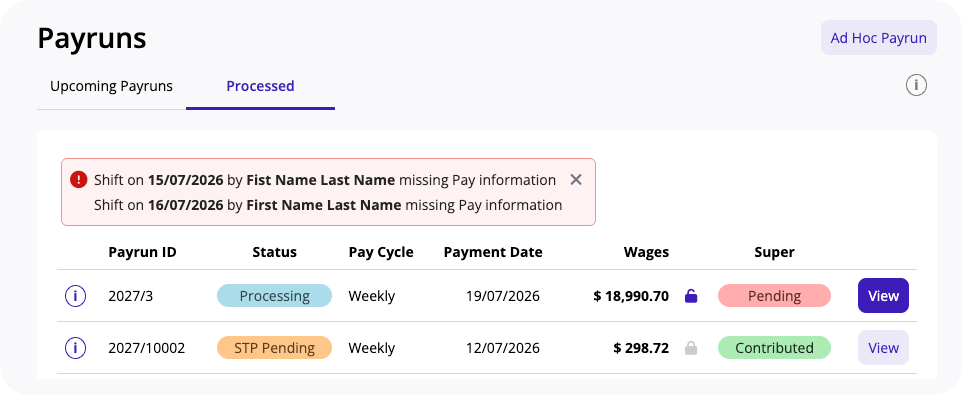Click the alert line for shift 16/07/2026
This screenshot has width=962, height=395.
(x=328, y=205)
